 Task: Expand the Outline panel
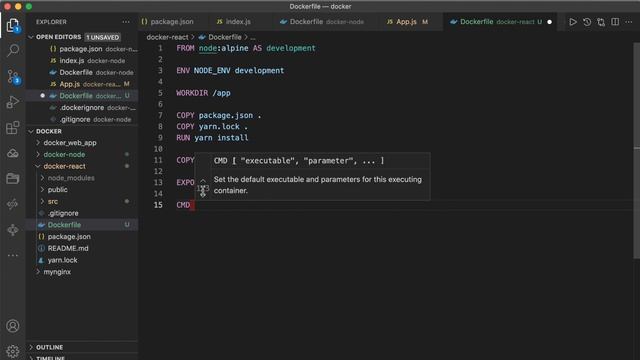coord(49,347)
